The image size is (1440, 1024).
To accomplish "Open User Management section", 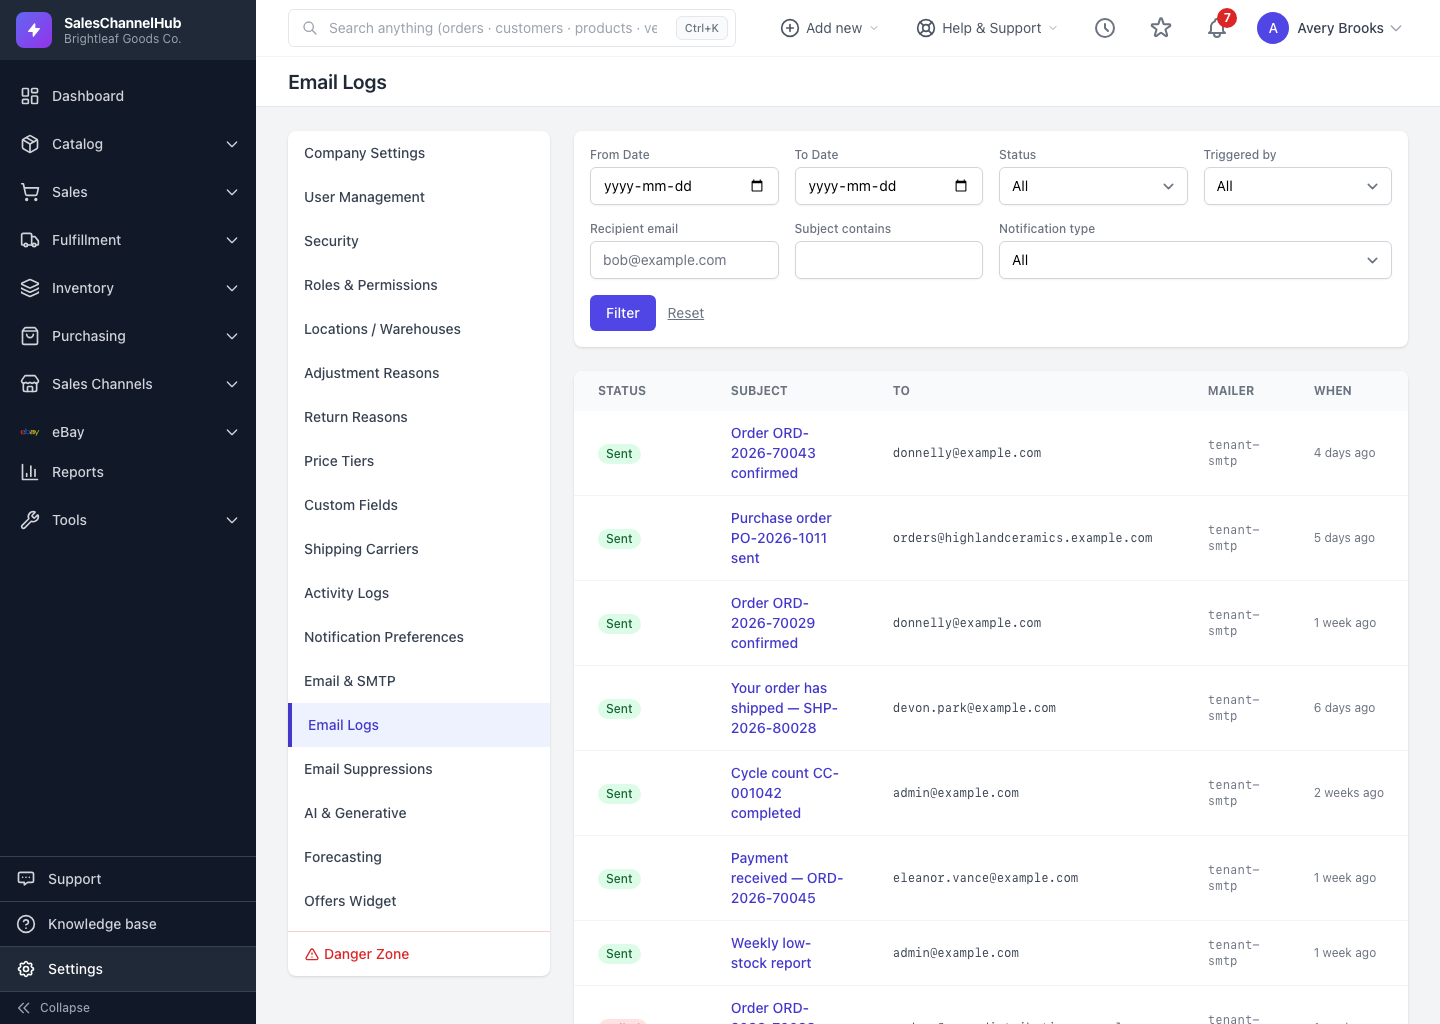I will click(419, 197).
